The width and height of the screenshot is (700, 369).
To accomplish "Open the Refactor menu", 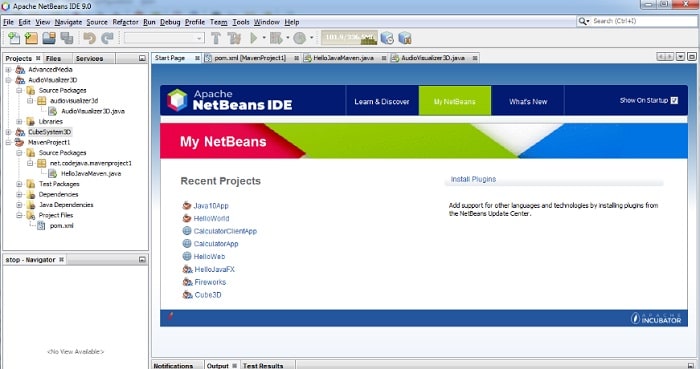I will click(125, 22).
